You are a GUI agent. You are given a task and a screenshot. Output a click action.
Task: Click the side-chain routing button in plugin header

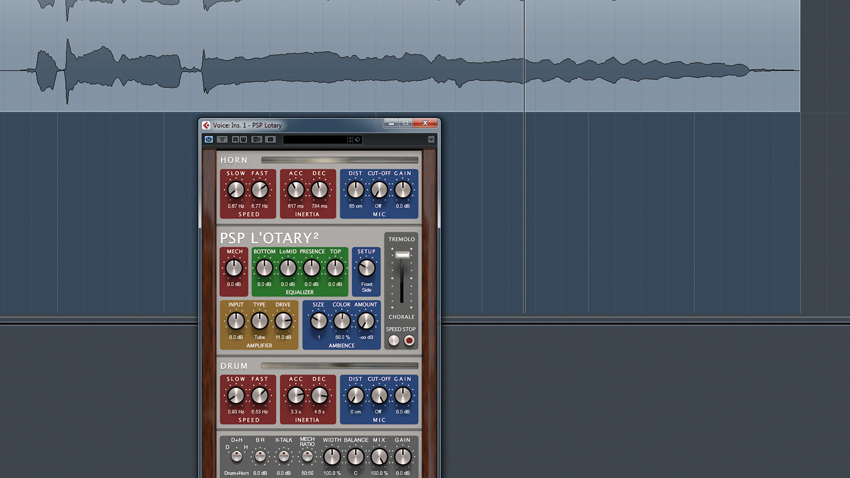coord(257,139)
